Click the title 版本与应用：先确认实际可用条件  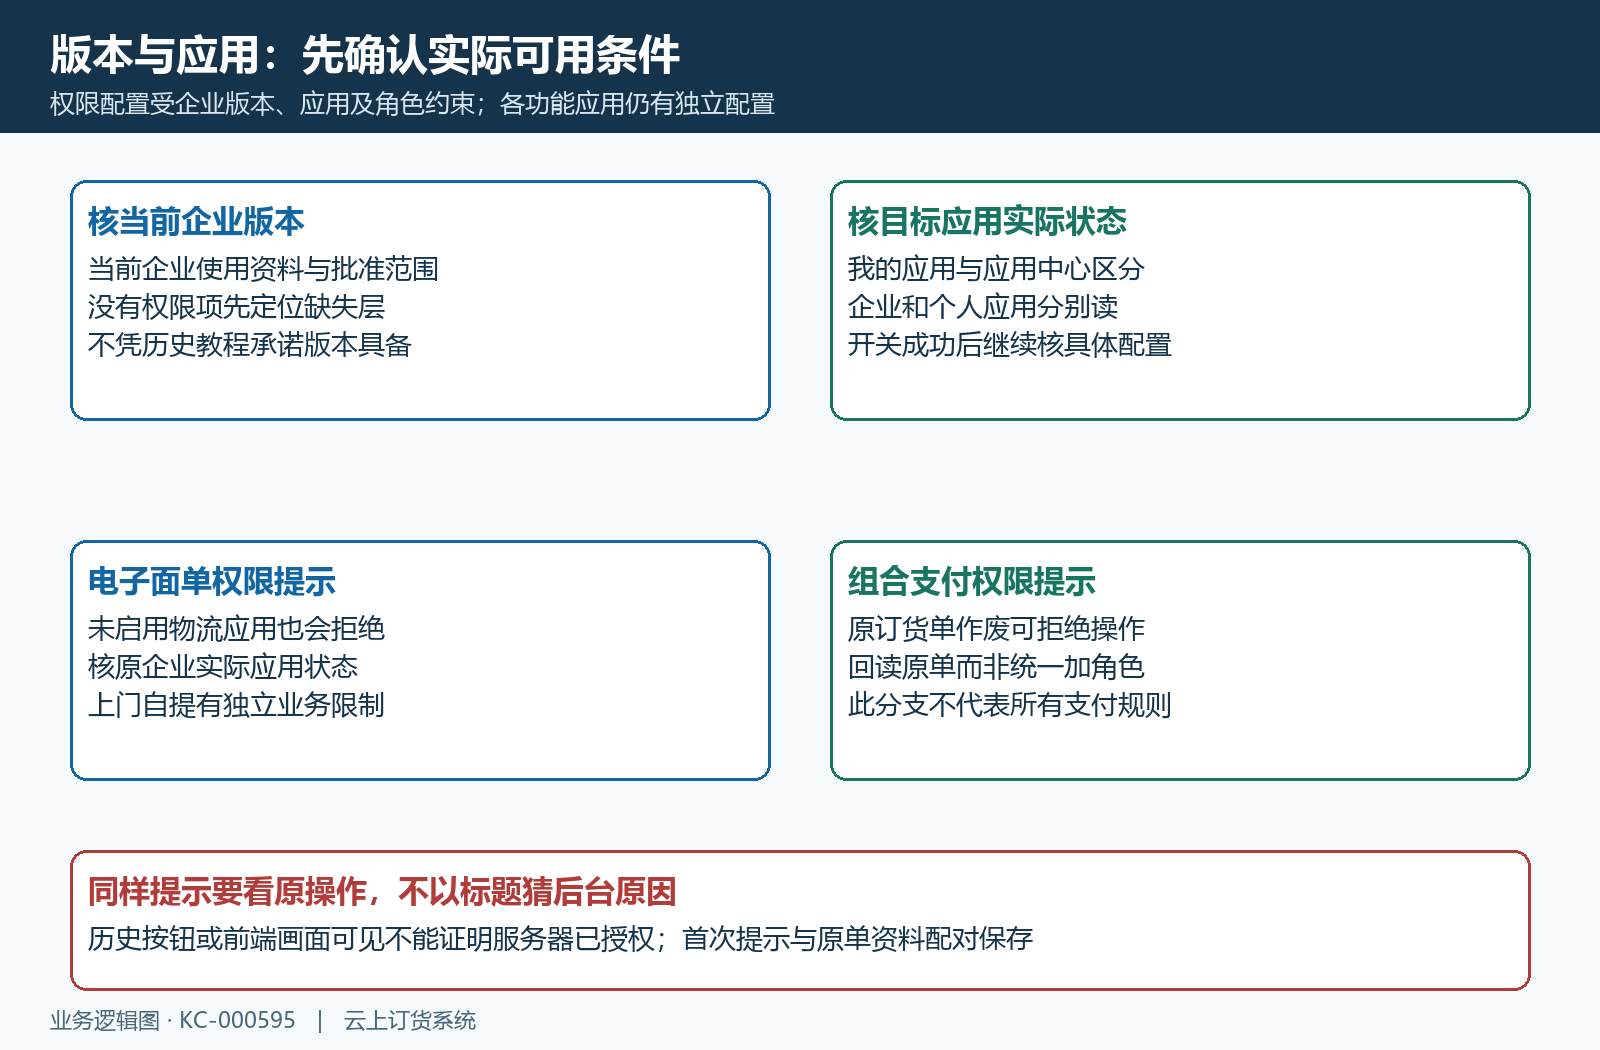[x=365, y=55]
